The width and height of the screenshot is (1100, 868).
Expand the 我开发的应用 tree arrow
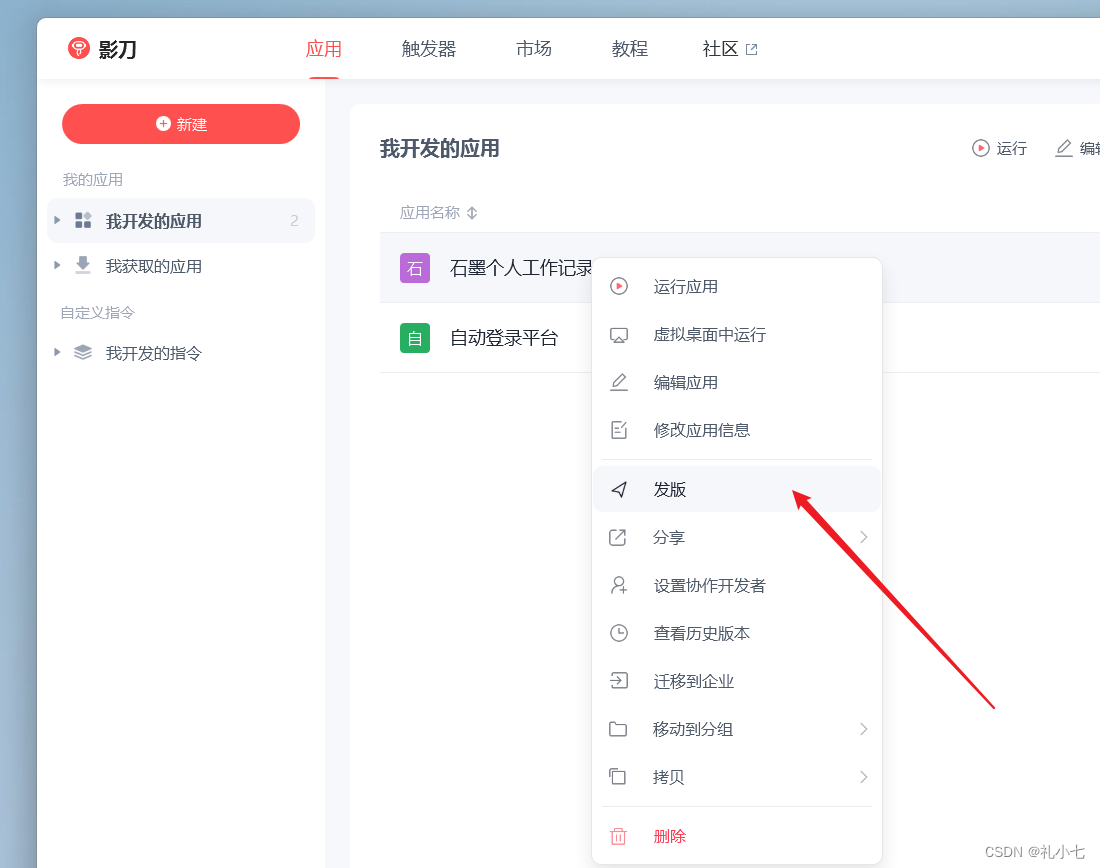coord(58,220)
